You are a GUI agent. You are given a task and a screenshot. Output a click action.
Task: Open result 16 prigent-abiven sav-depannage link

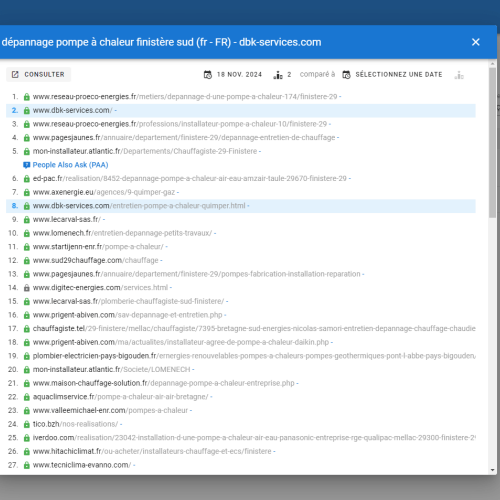click(x=127, y=315)
